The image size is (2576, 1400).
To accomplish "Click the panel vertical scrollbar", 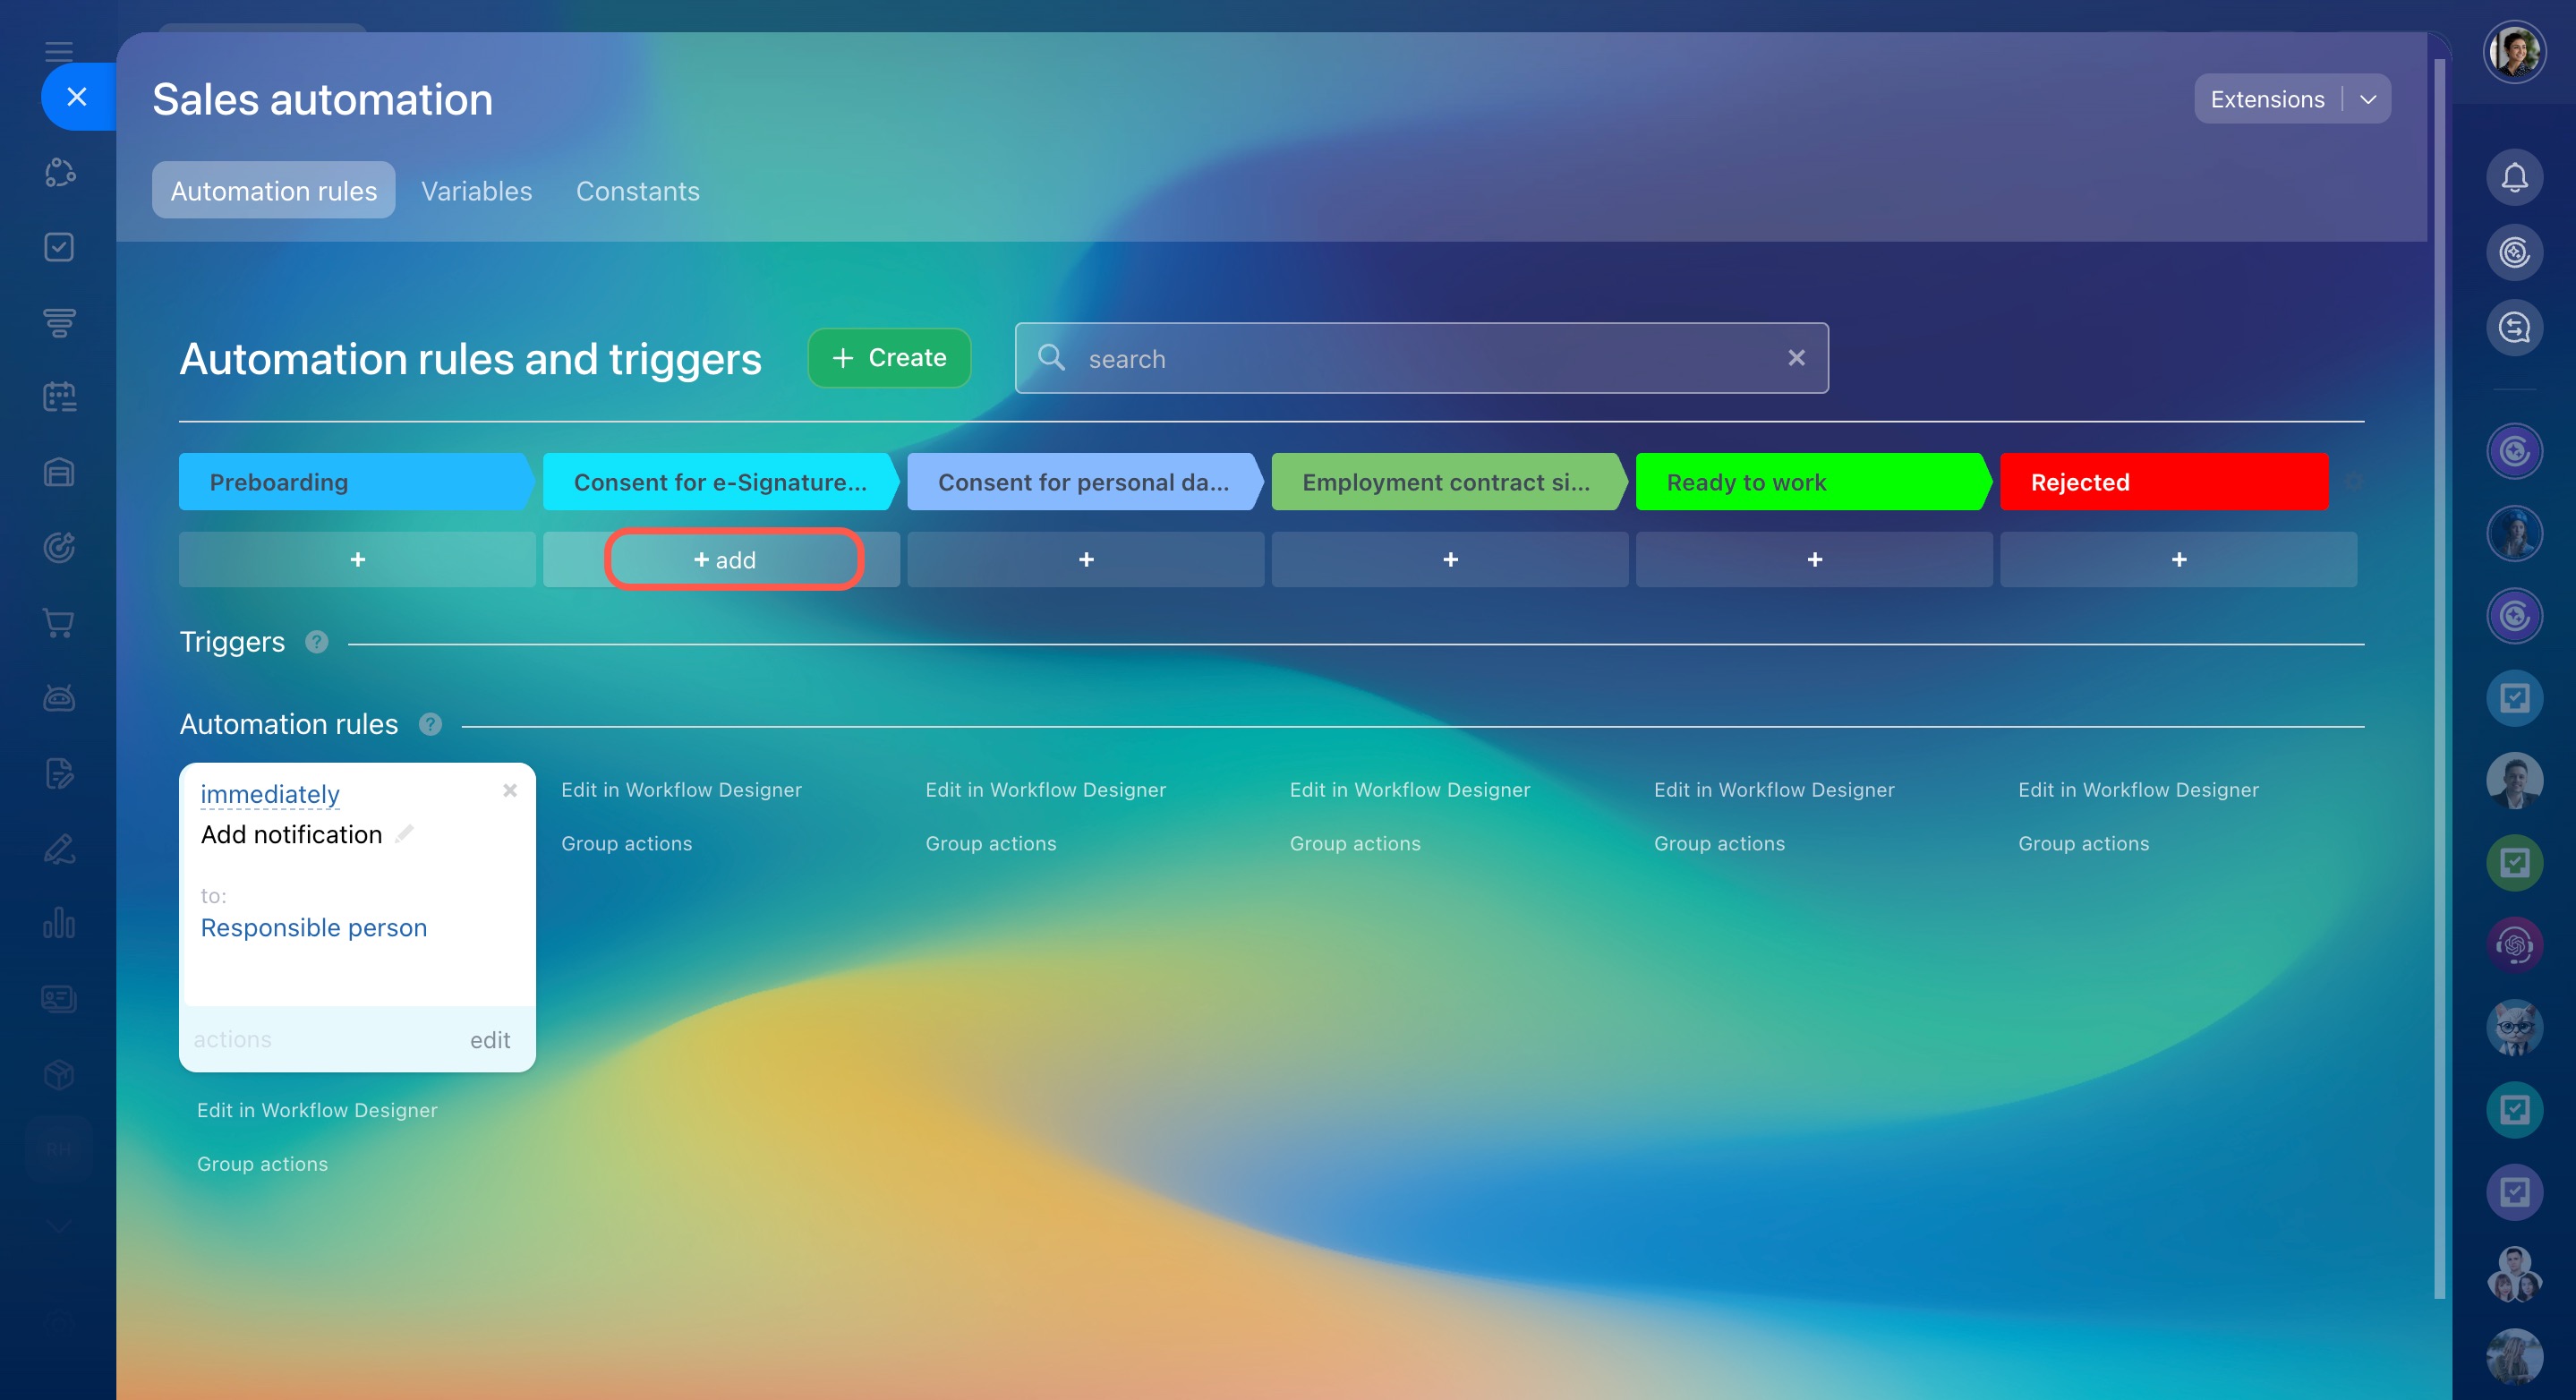I will (x=2439, y=680).
